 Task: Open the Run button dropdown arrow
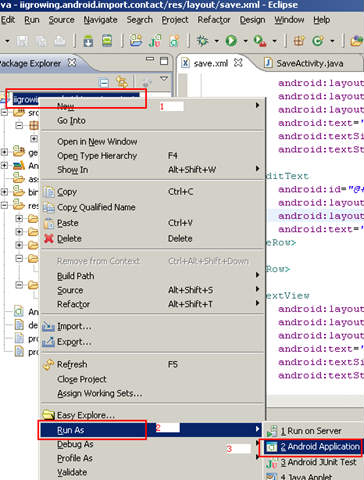pos(245,41)
